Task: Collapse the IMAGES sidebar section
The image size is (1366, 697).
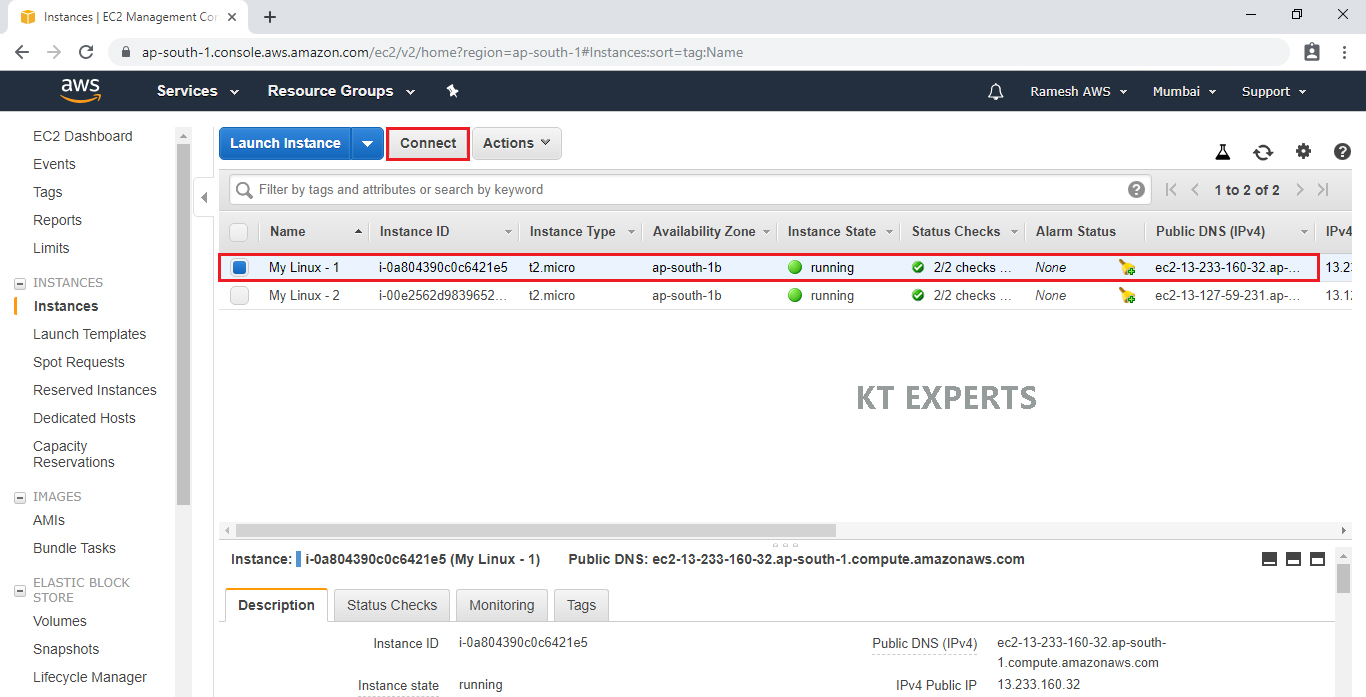Action: [20, 497]
